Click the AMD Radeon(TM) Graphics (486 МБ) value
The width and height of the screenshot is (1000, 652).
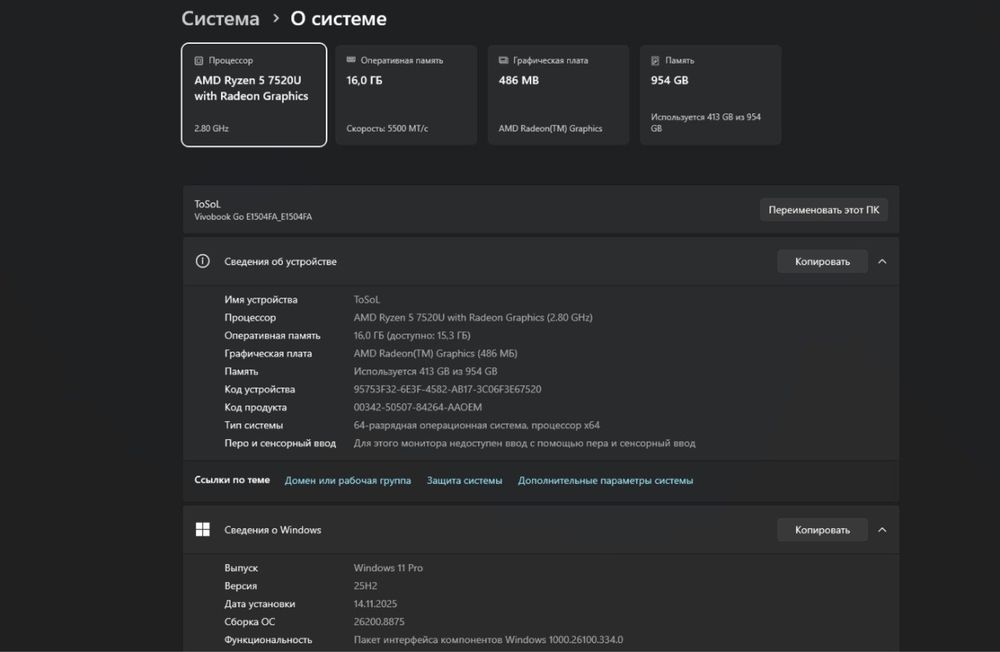[436, 353]
